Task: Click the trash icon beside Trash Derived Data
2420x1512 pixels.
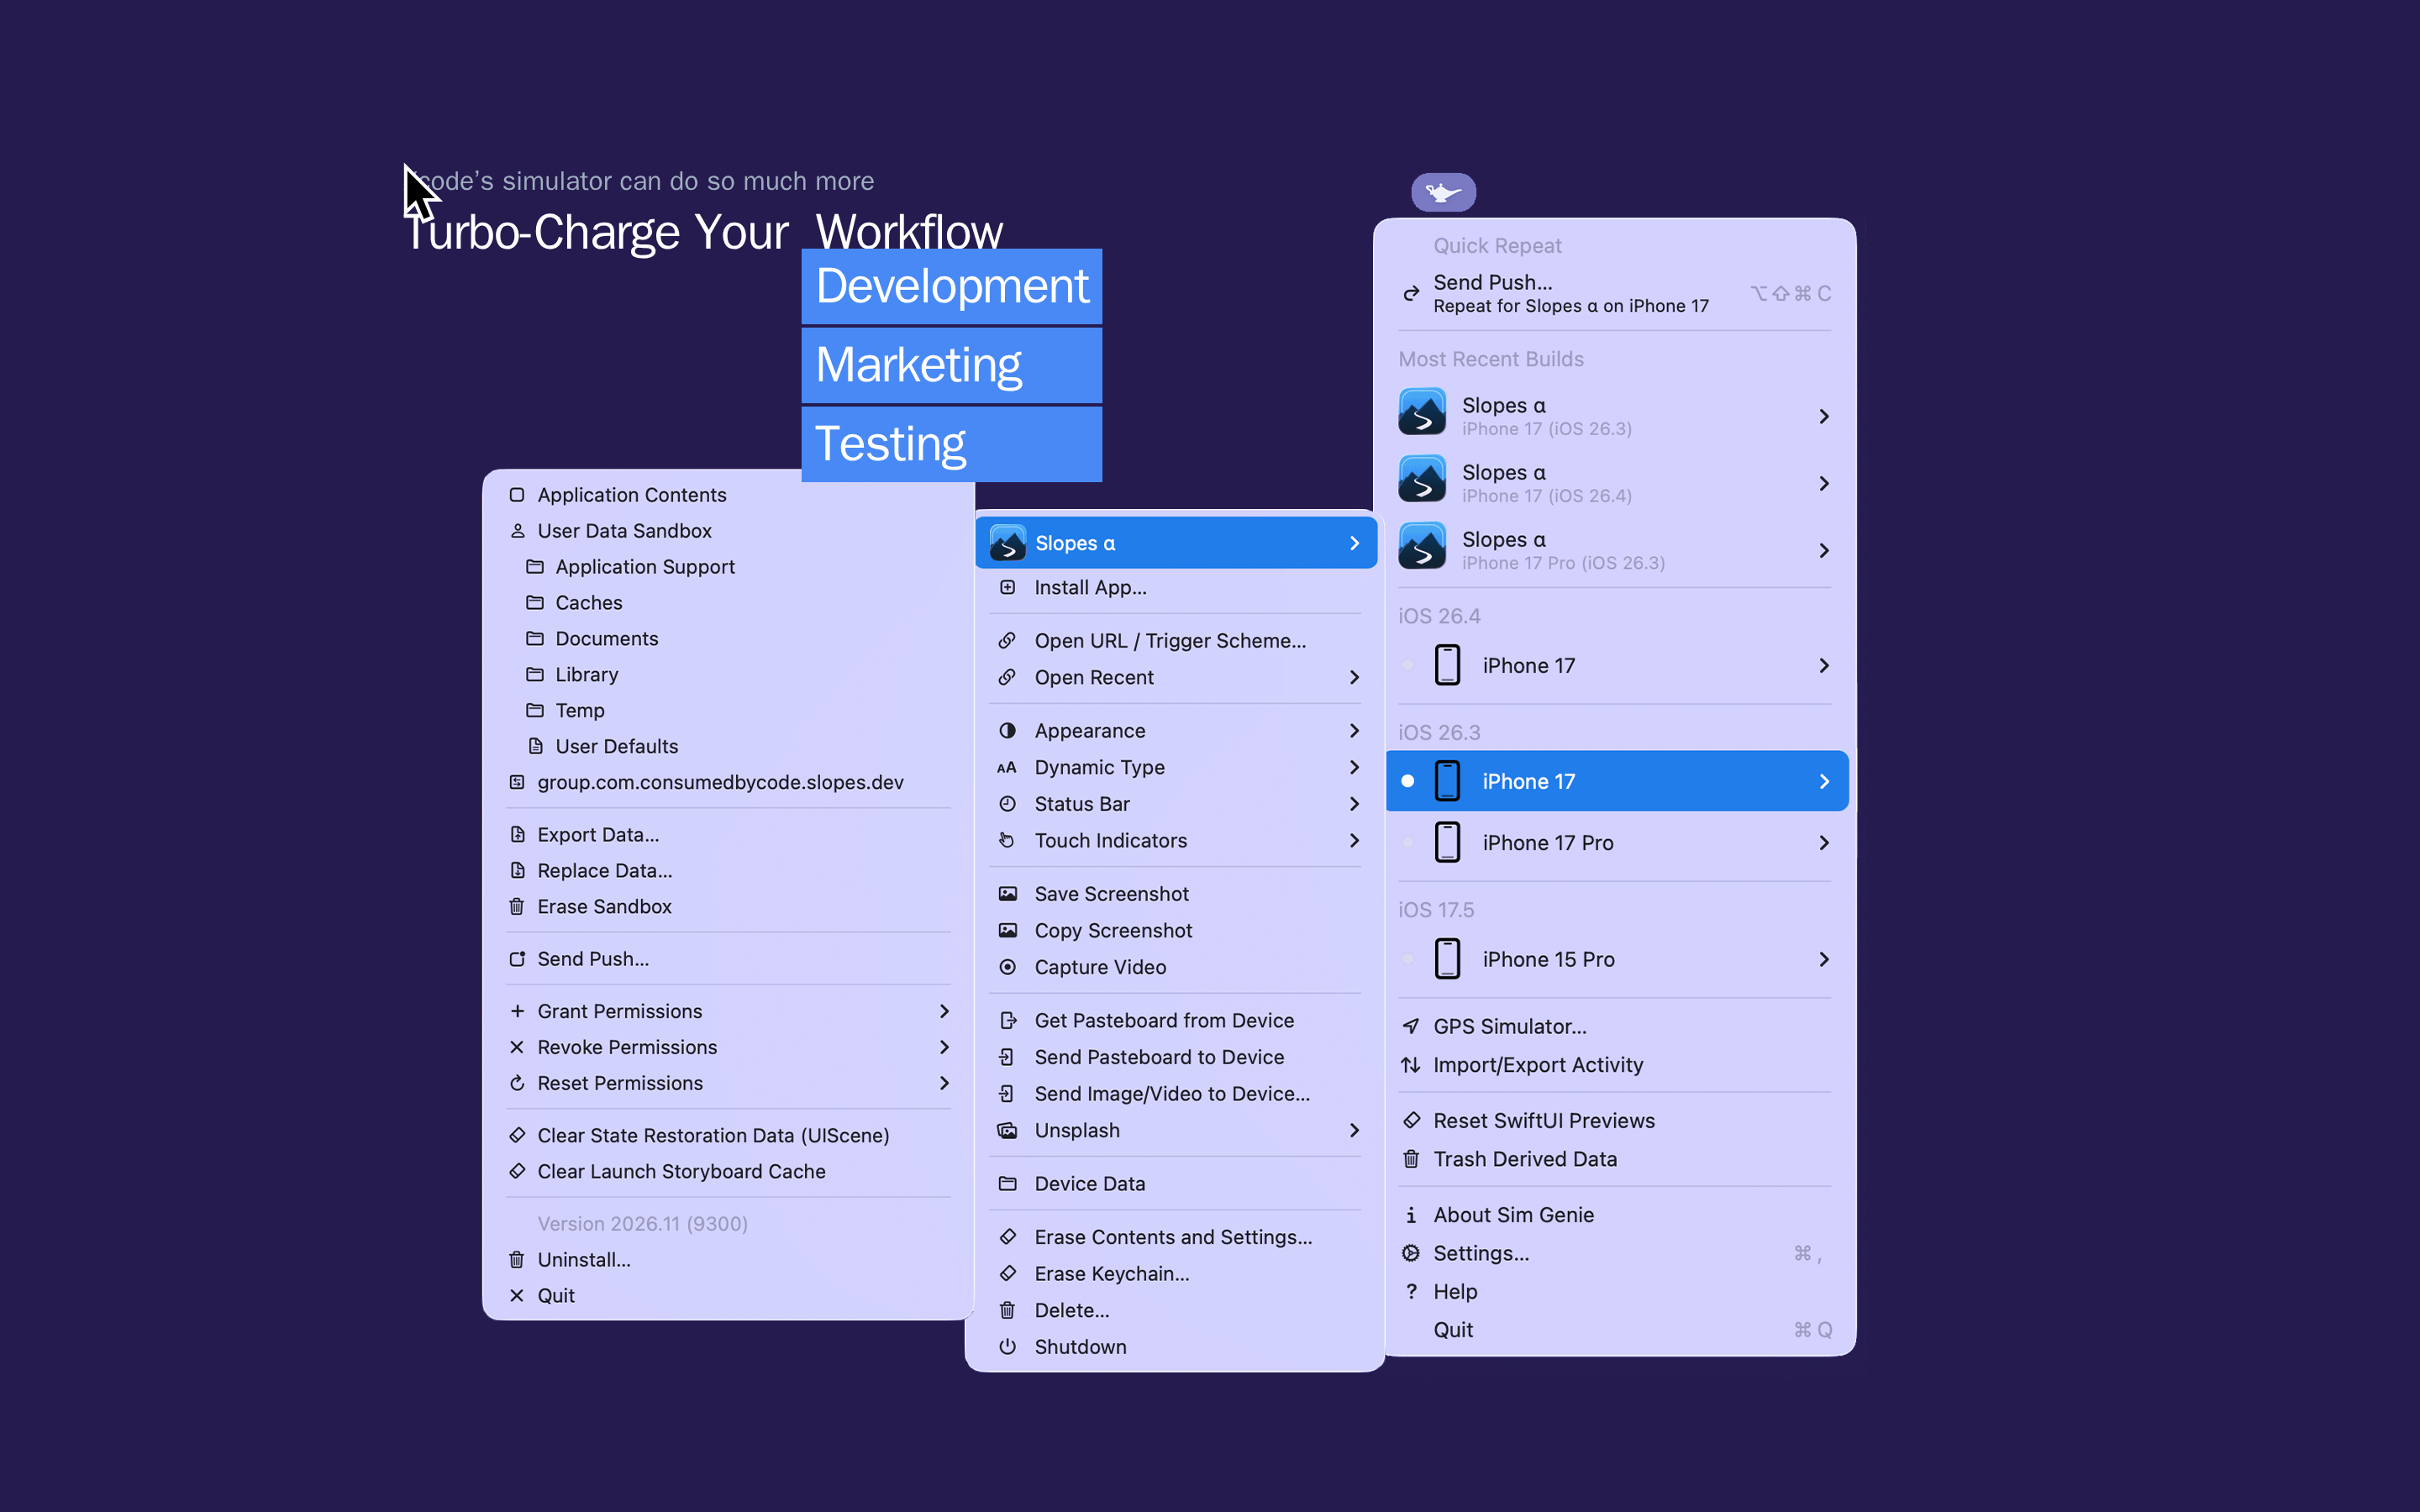Action: tap(1411, 1159)
